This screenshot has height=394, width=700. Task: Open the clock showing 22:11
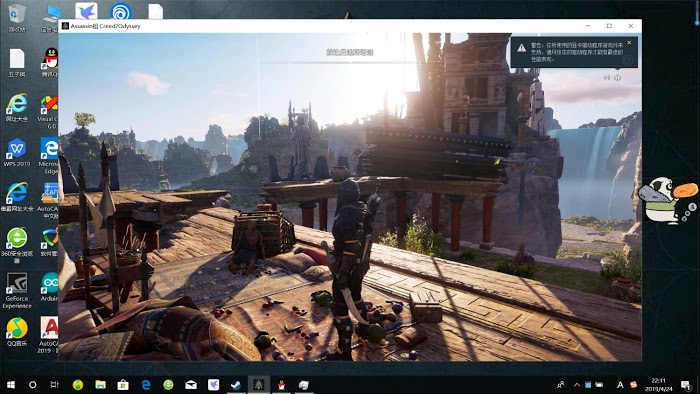click(658, 385)
